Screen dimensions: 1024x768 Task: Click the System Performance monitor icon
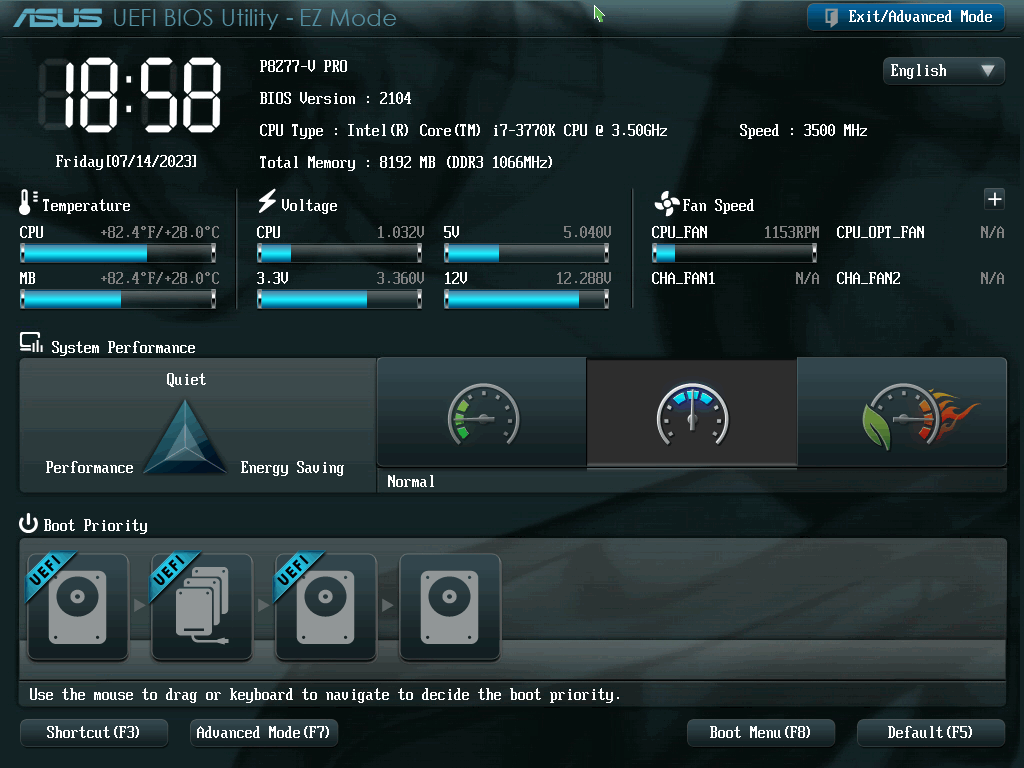tap(31, 343)
